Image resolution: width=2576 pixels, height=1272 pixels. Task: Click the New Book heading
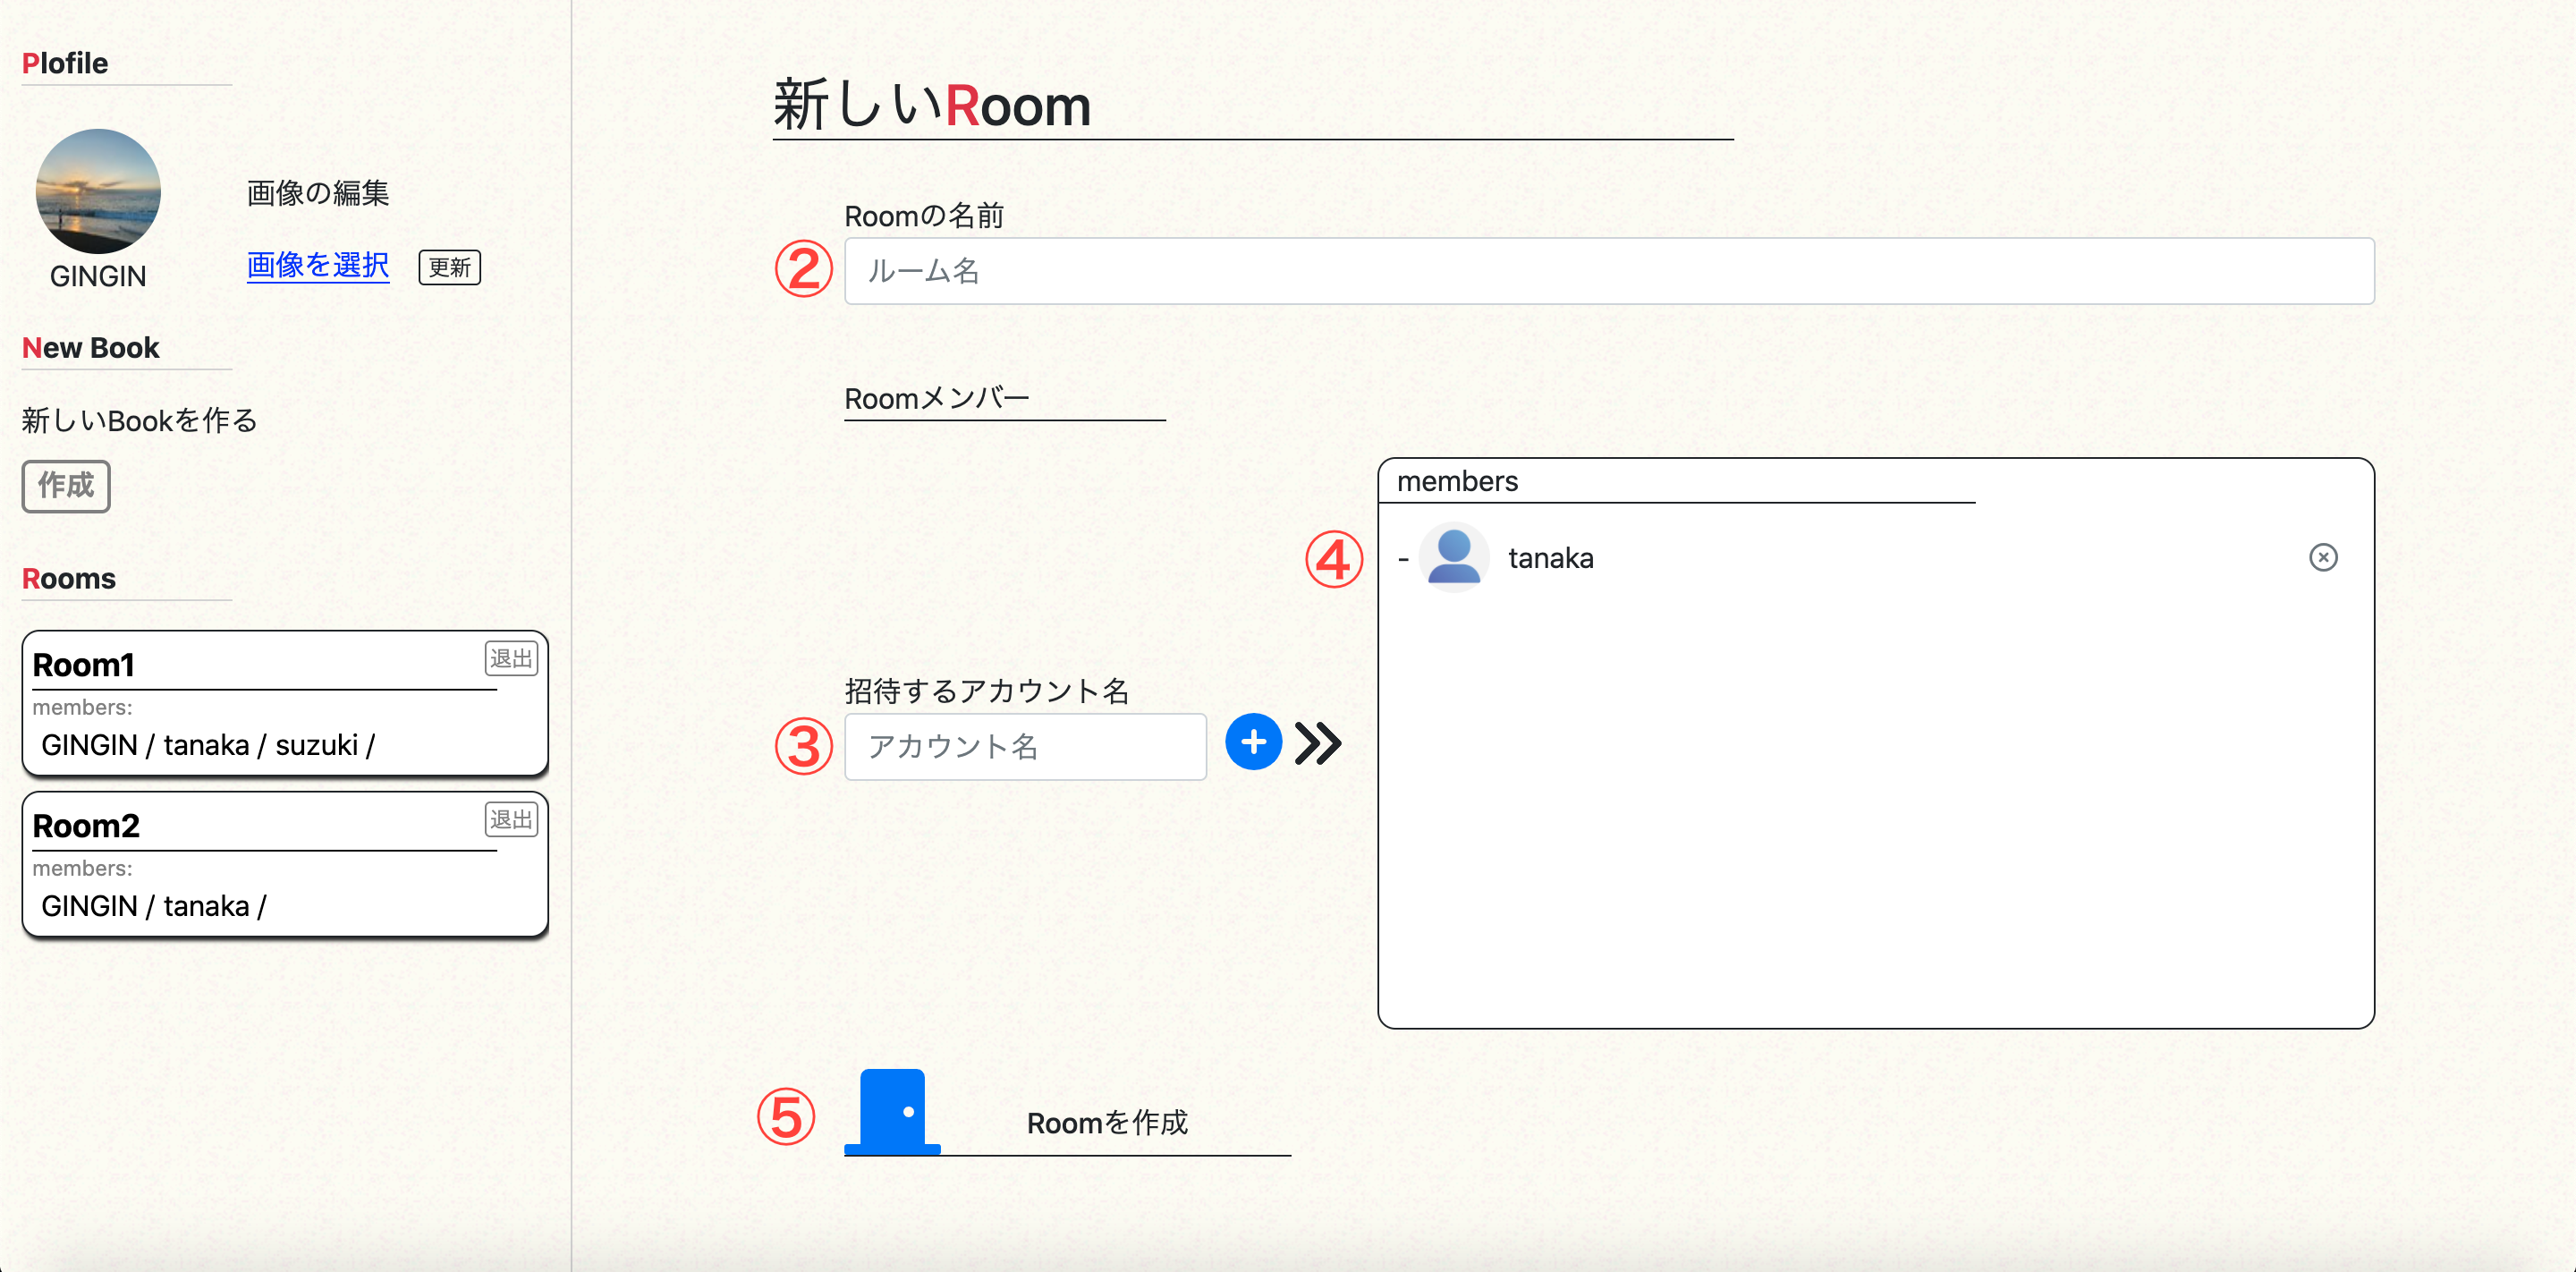[90, 348]
